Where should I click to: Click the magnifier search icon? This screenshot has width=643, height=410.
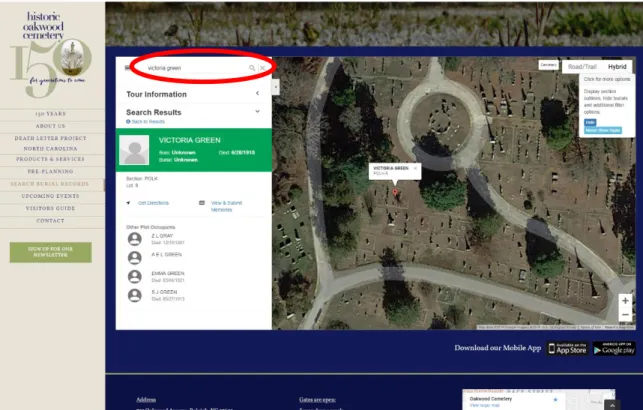pyautogui.click(x=252, y=68)
